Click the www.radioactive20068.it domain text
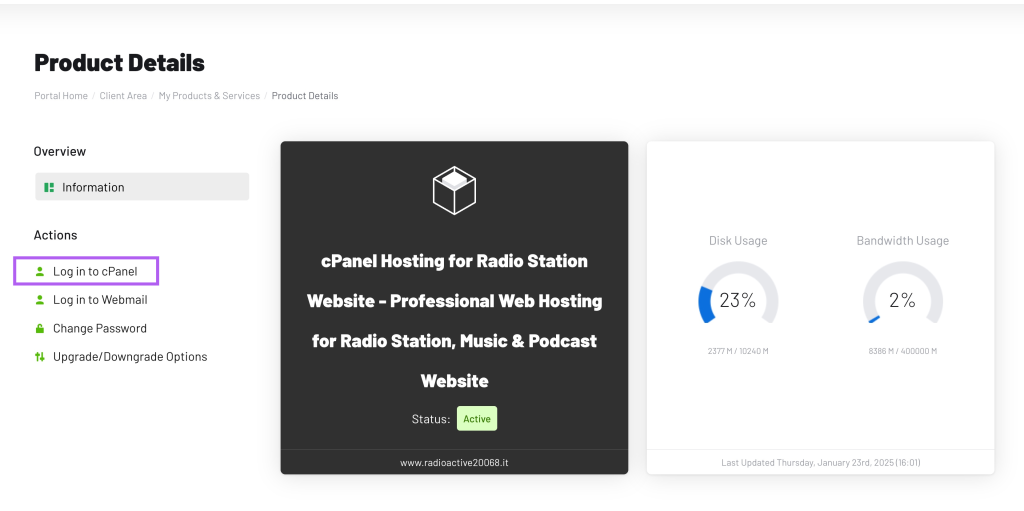The image size is (1024, 511). tap(454, 463)
